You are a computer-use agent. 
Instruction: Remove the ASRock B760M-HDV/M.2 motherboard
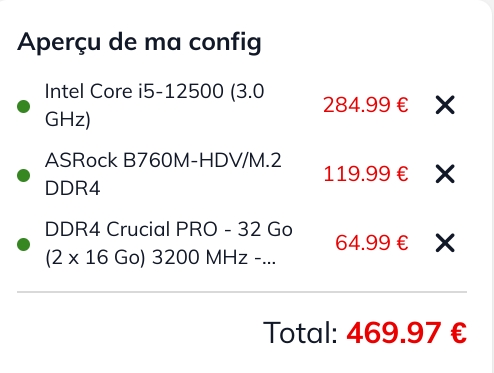(445, 174)
